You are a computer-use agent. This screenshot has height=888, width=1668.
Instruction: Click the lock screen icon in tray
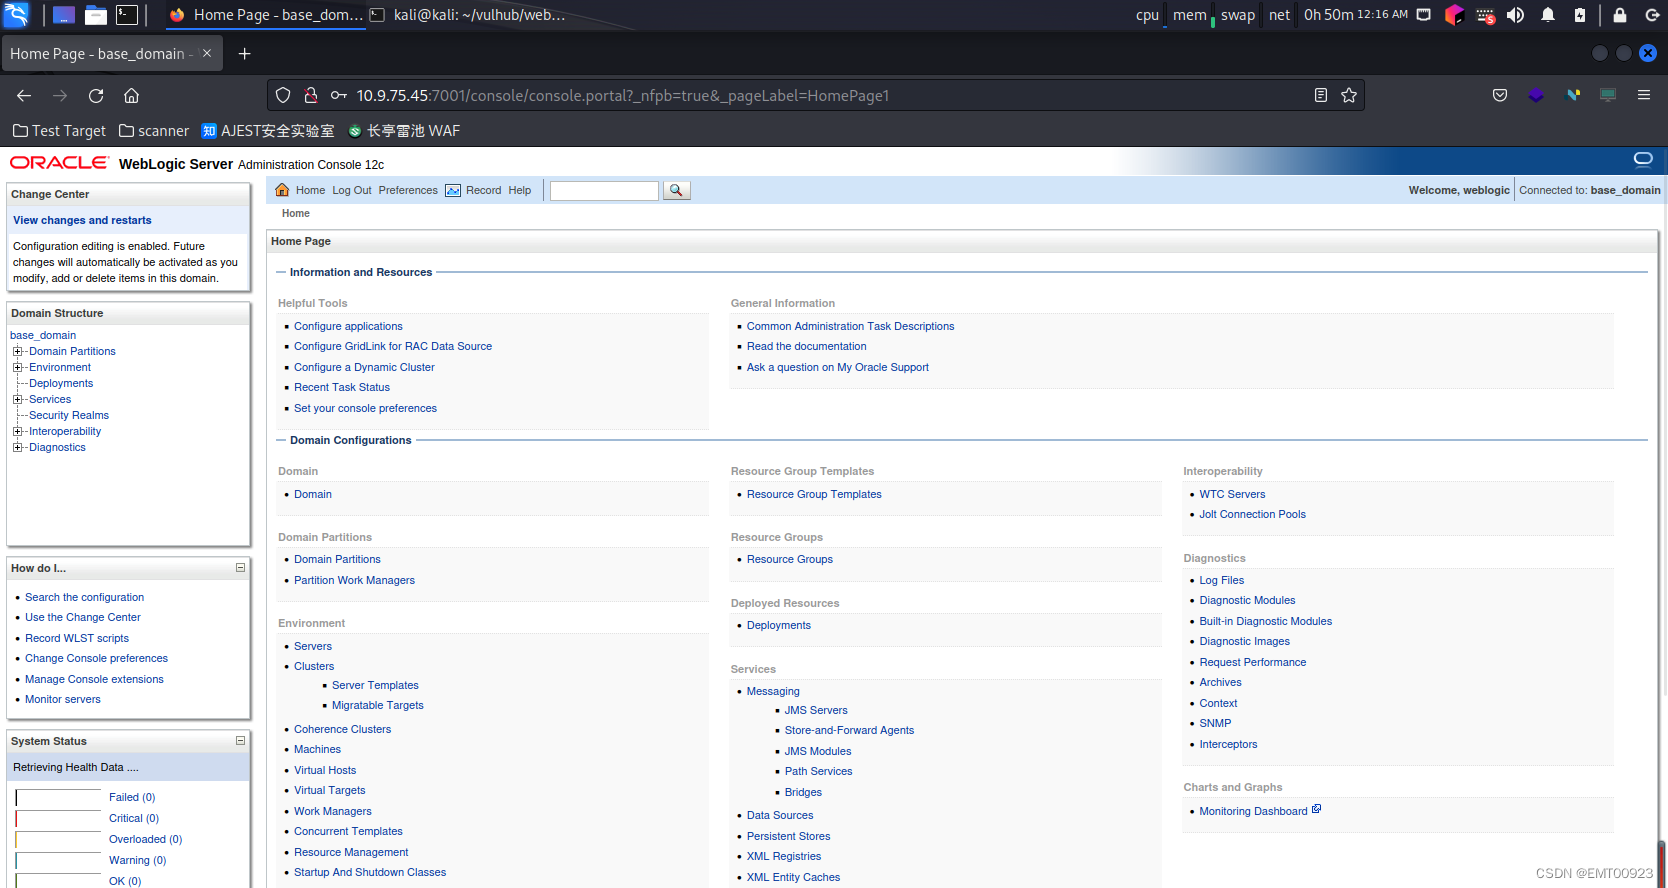pyautogui.click(x=1620, y=14)
